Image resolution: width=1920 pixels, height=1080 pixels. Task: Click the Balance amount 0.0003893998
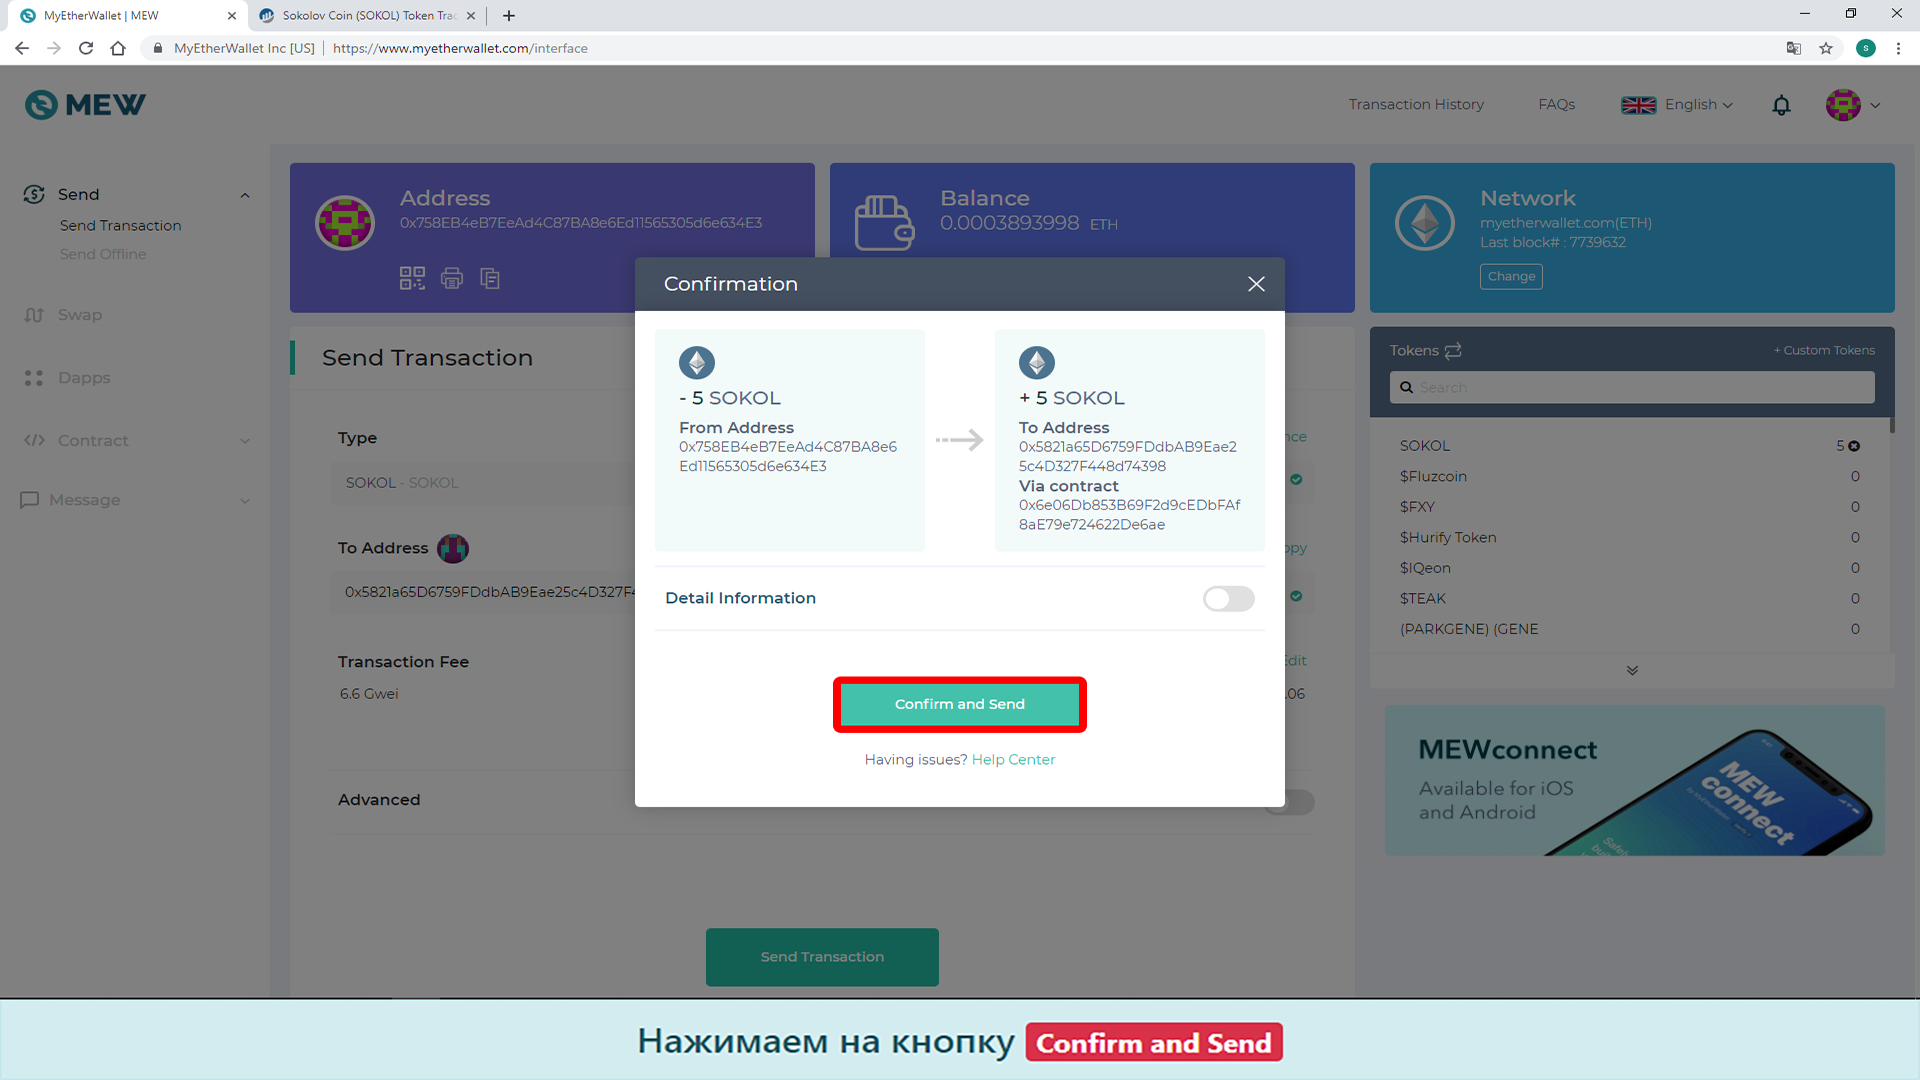[1009, 223]
